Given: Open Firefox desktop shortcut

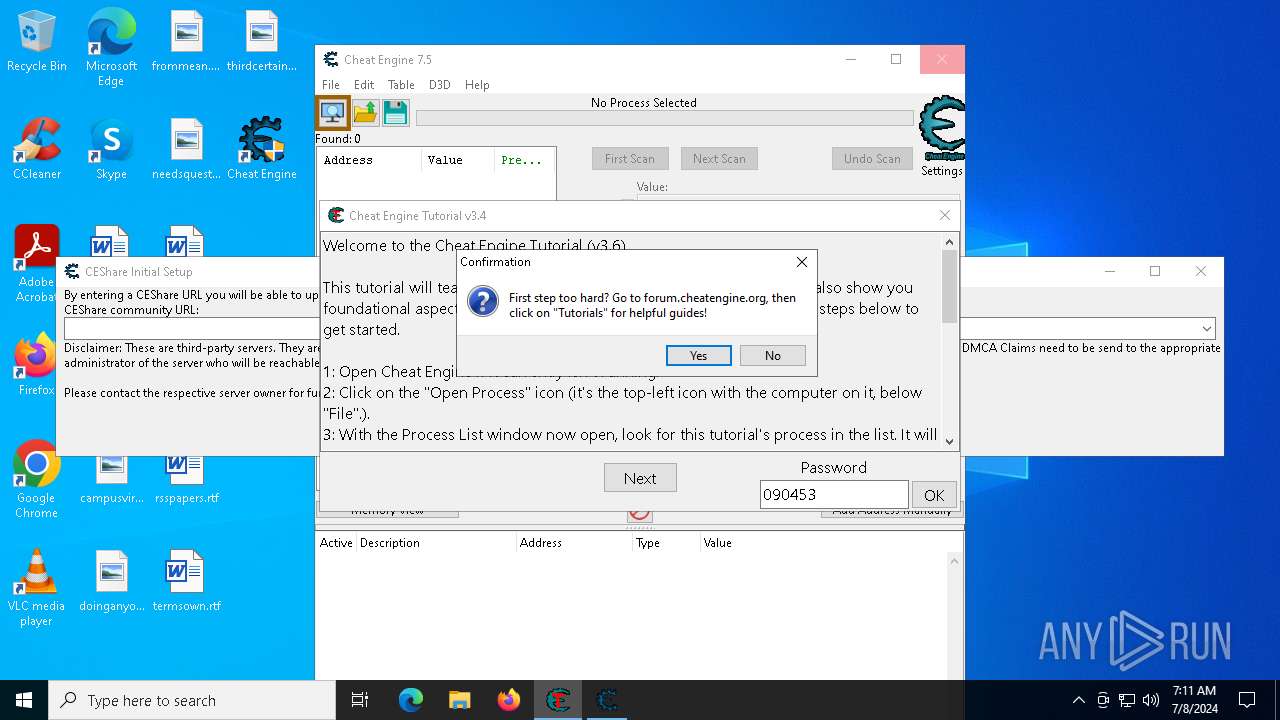Looking at the screenshot, I should click(x=37, y=365).
